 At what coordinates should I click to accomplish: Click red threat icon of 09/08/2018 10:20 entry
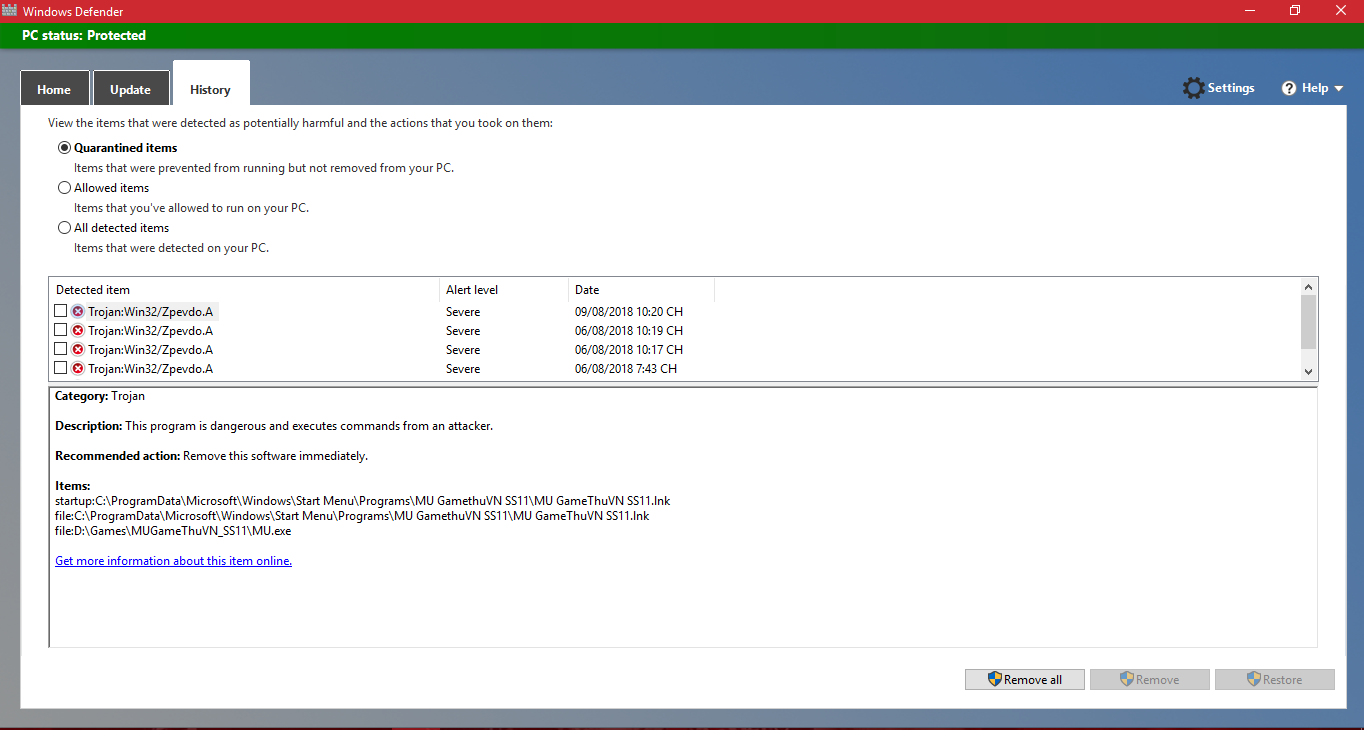(78, 312)
